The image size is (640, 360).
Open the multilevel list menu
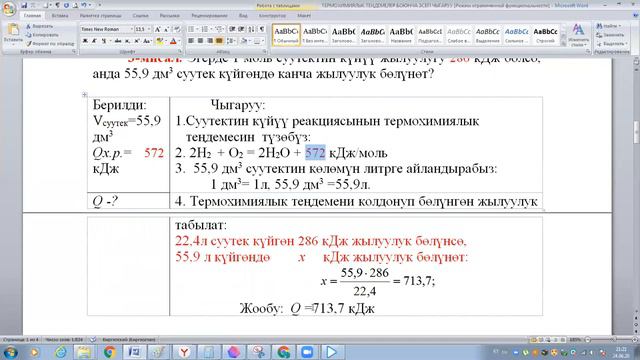pos(220,29)
